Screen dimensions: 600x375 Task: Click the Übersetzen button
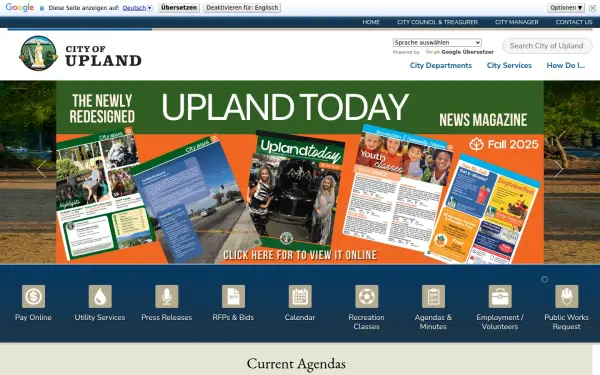179,8
